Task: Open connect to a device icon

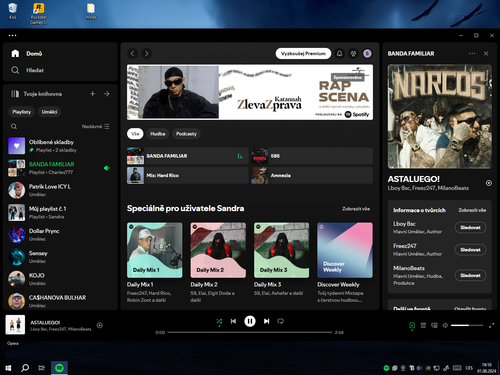Action: (x=434, y=325)
